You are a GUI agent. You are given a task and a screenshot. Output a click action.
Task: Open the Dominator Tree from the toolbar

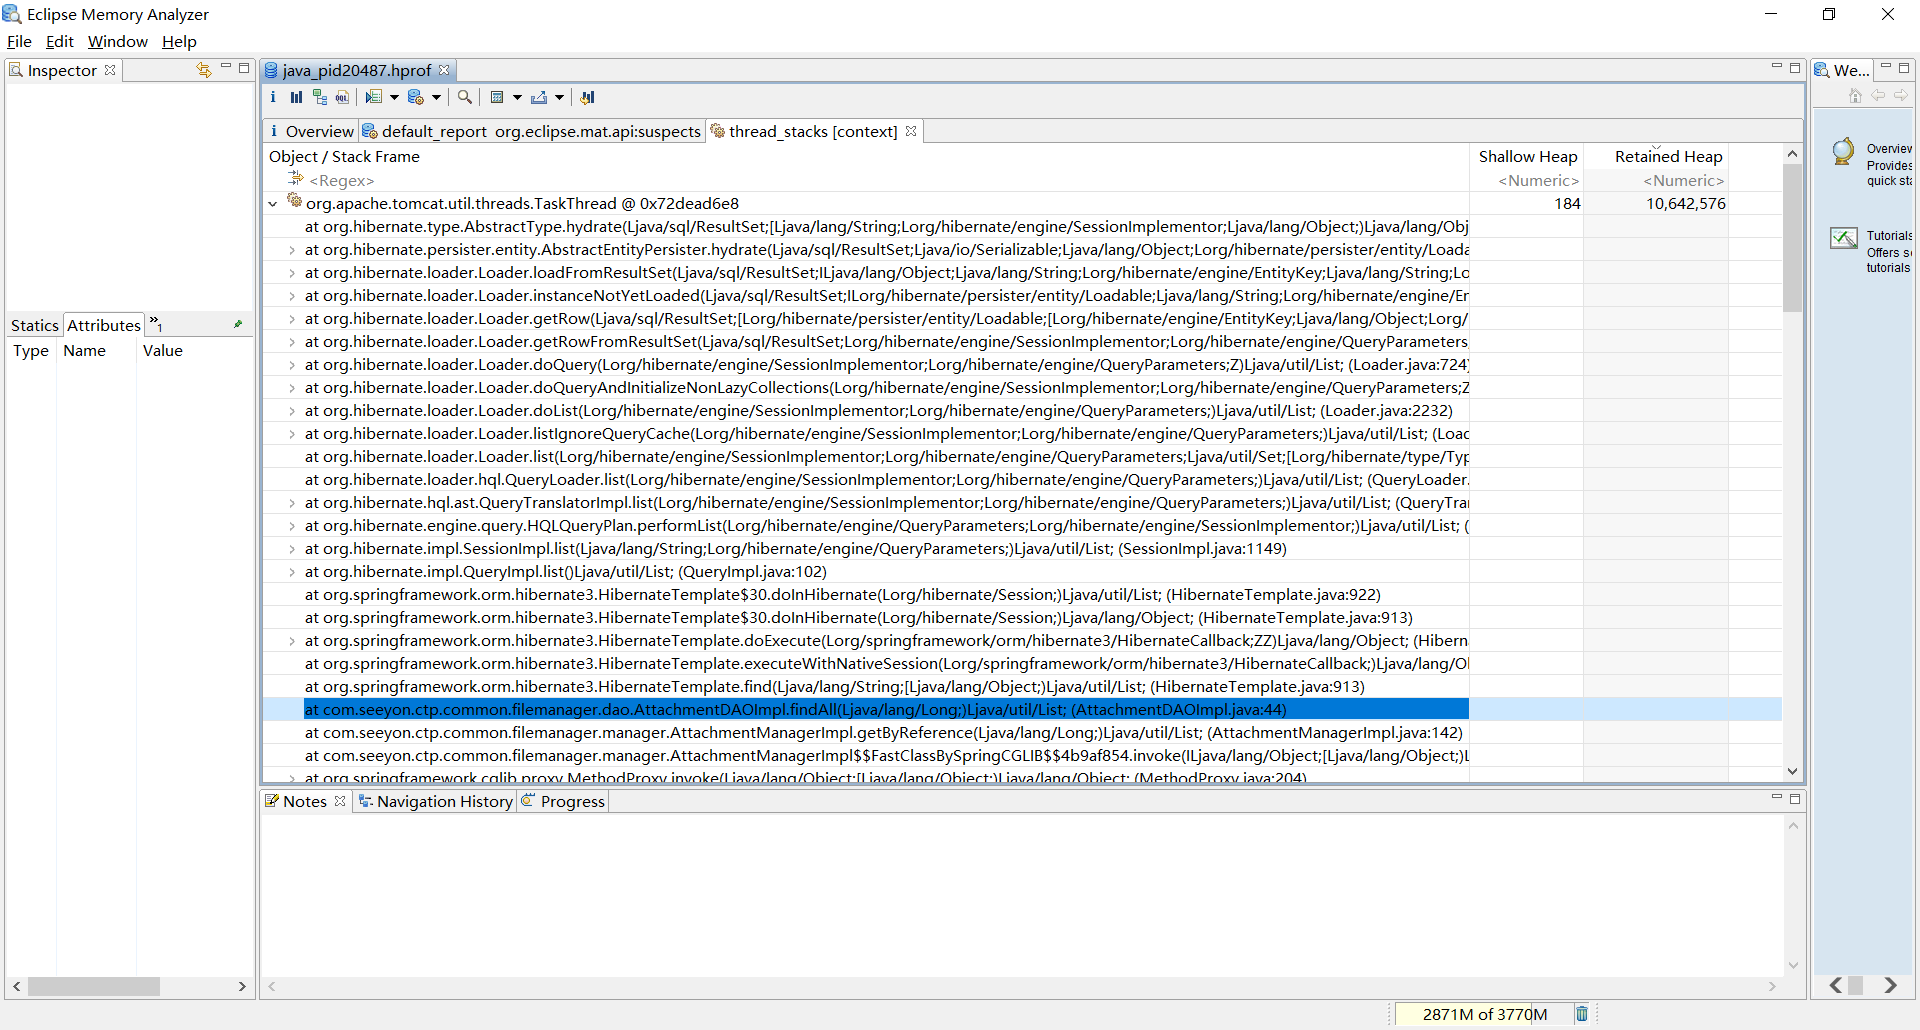pos(320,97)
